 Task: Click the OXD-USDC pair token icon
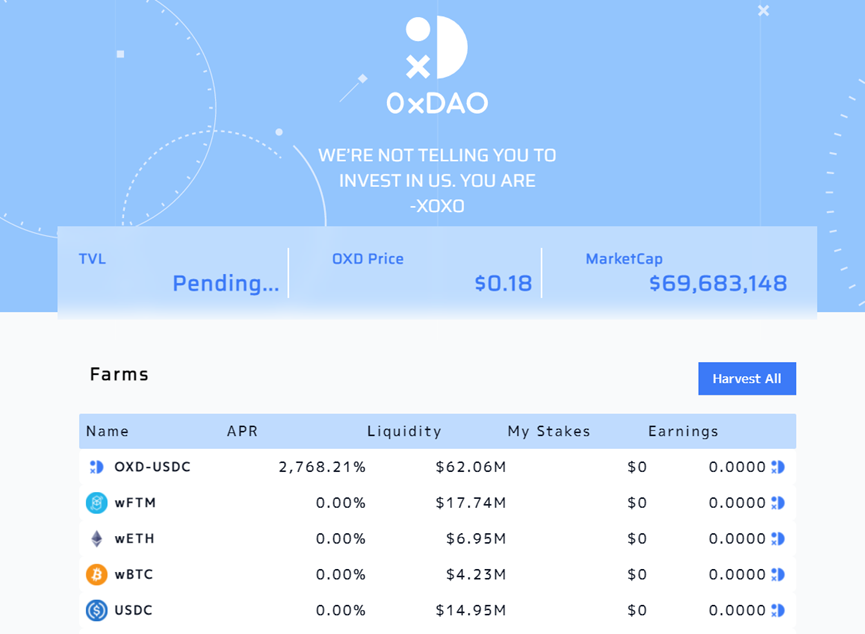(x=97, y=467)
